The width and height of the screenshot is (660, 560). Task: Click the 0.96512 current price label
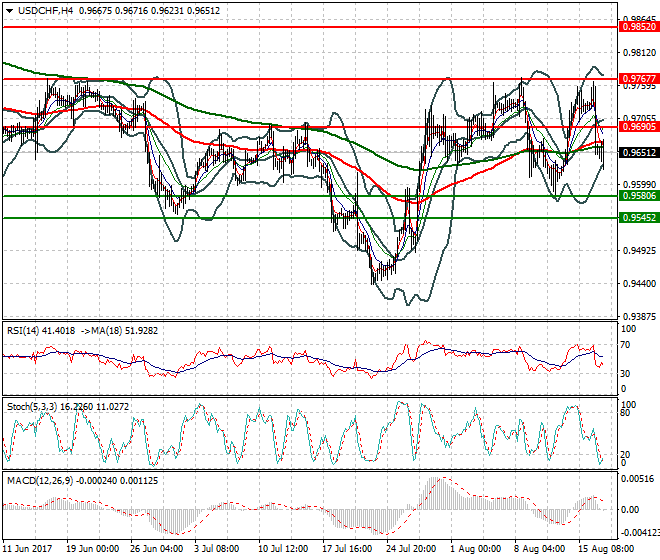[x=639, y=152]
